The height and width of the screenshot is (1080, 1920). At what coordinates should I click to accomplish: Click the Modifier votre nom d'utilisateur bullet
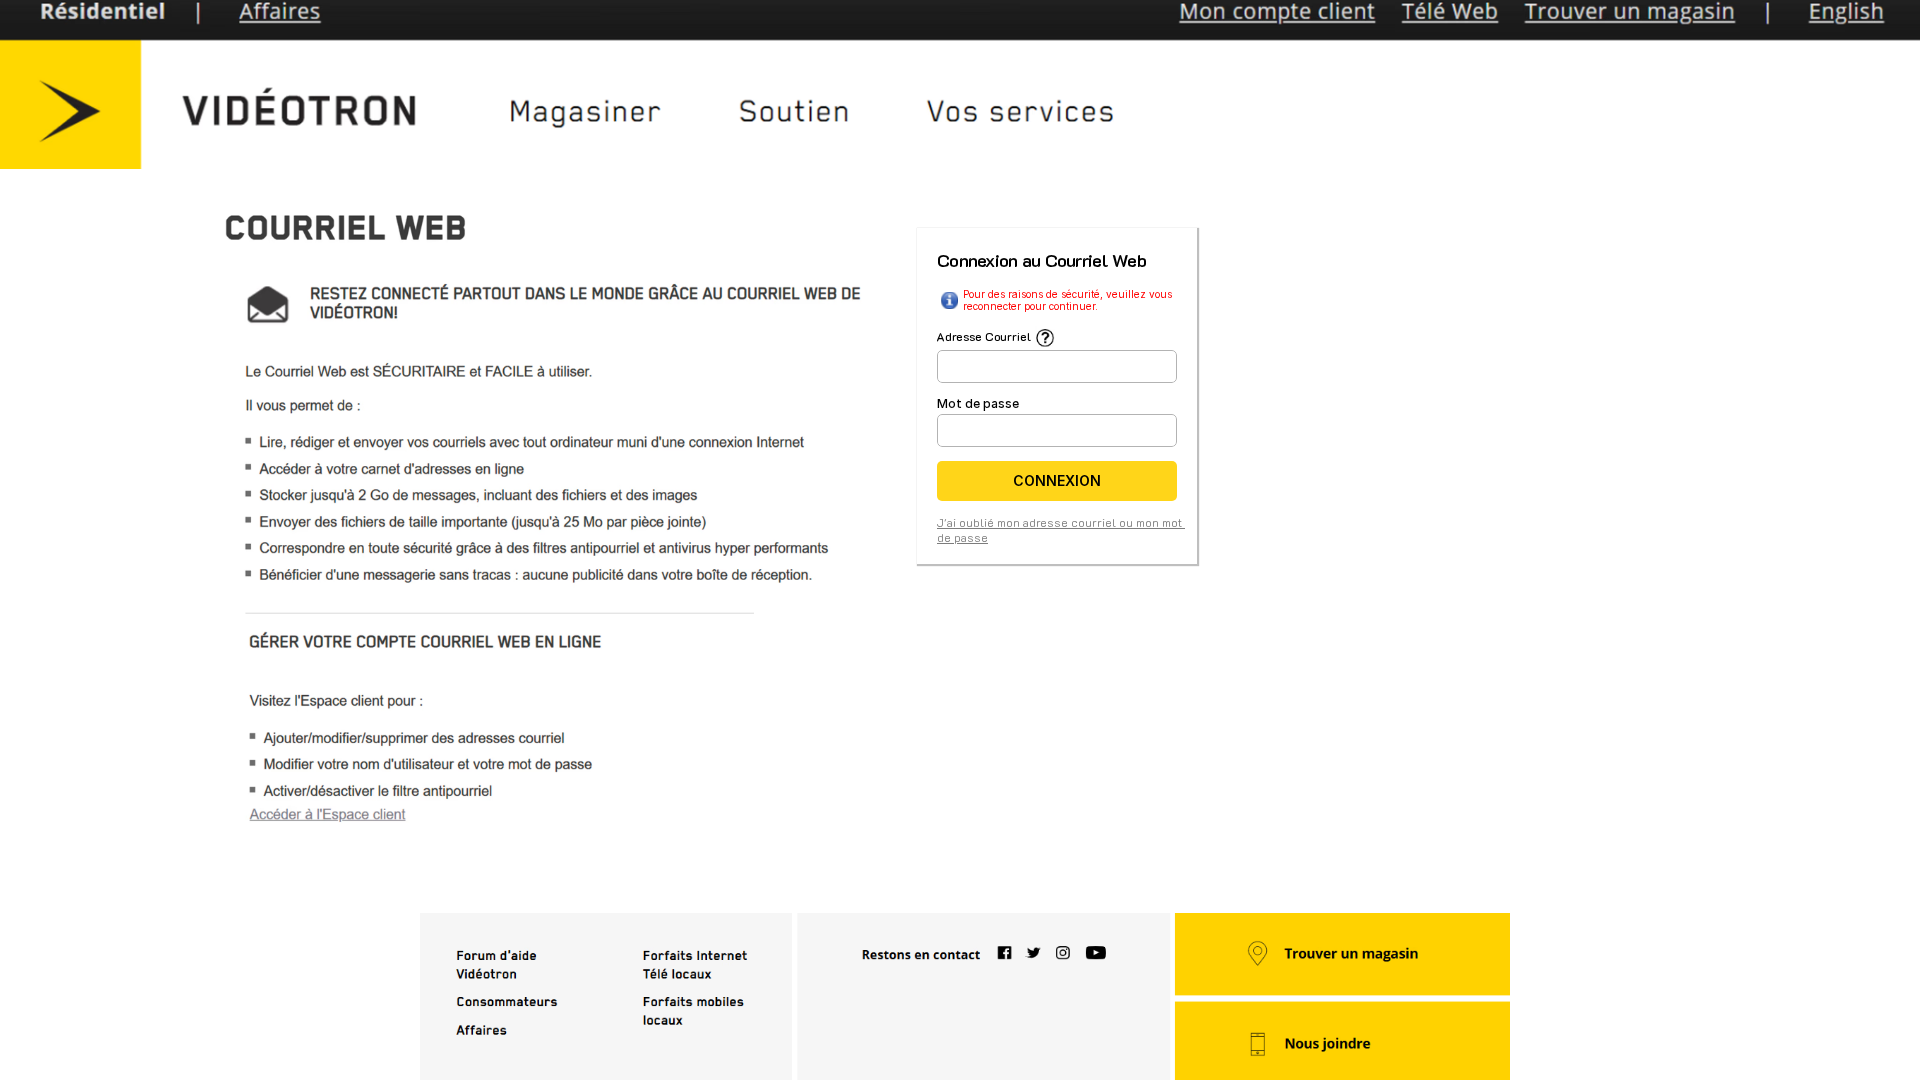coord(427,764)
